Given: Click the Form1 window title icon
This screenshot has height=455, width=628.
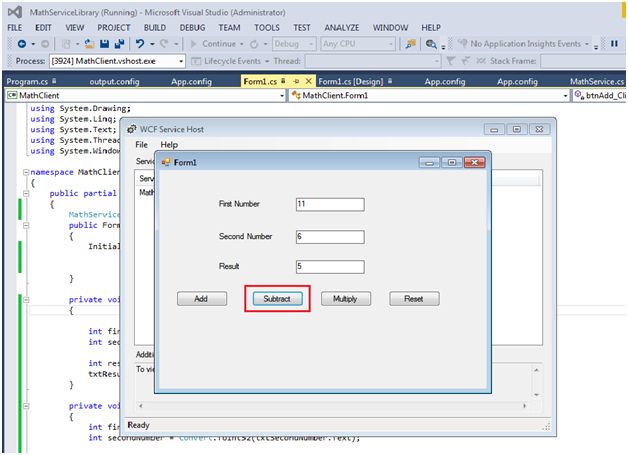Looking at the screenshot, I should point(166,162).
